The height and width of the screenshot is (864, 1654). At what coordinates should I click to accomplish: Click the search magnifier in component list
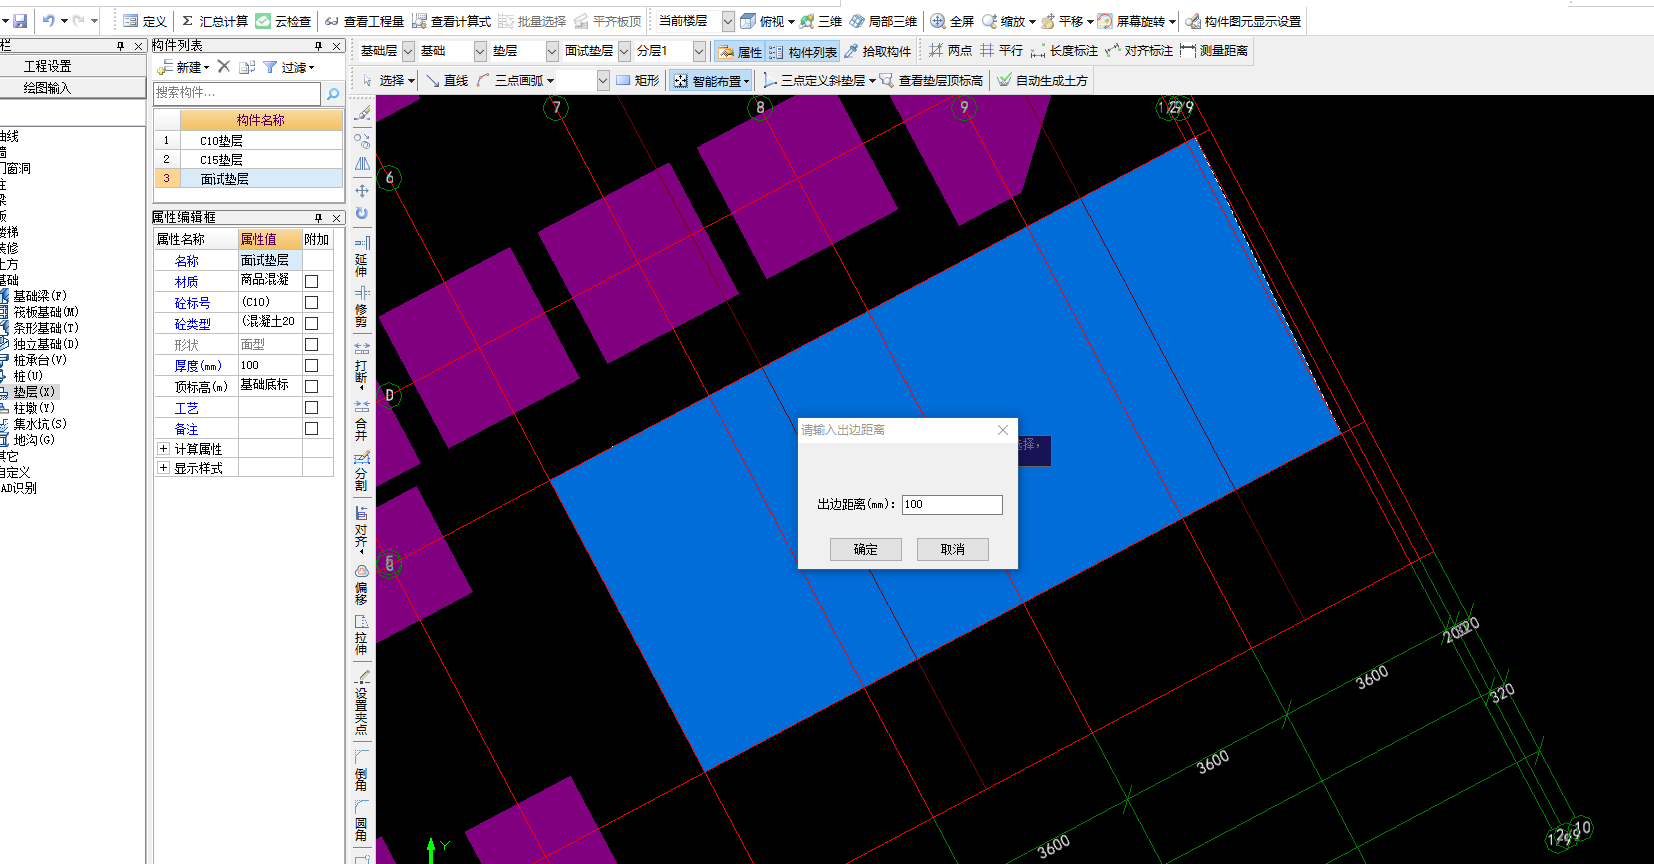[333, 93]
